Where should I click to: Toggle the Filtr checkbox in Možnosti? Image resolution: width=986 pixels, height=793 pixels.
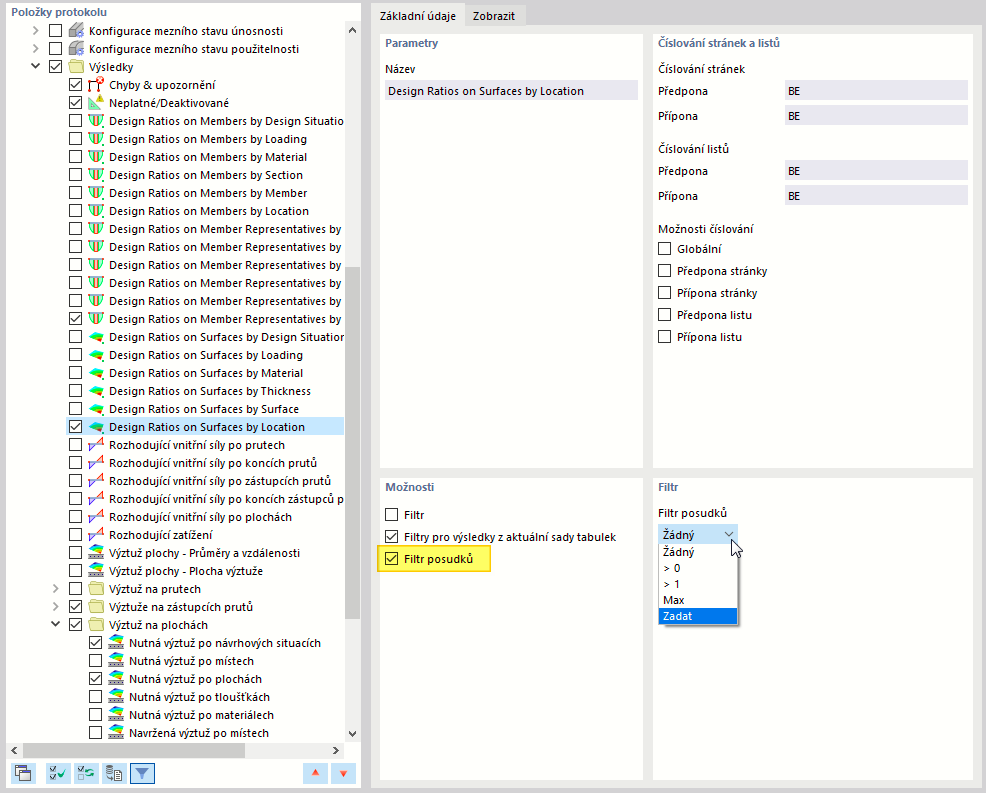(392, 514)
